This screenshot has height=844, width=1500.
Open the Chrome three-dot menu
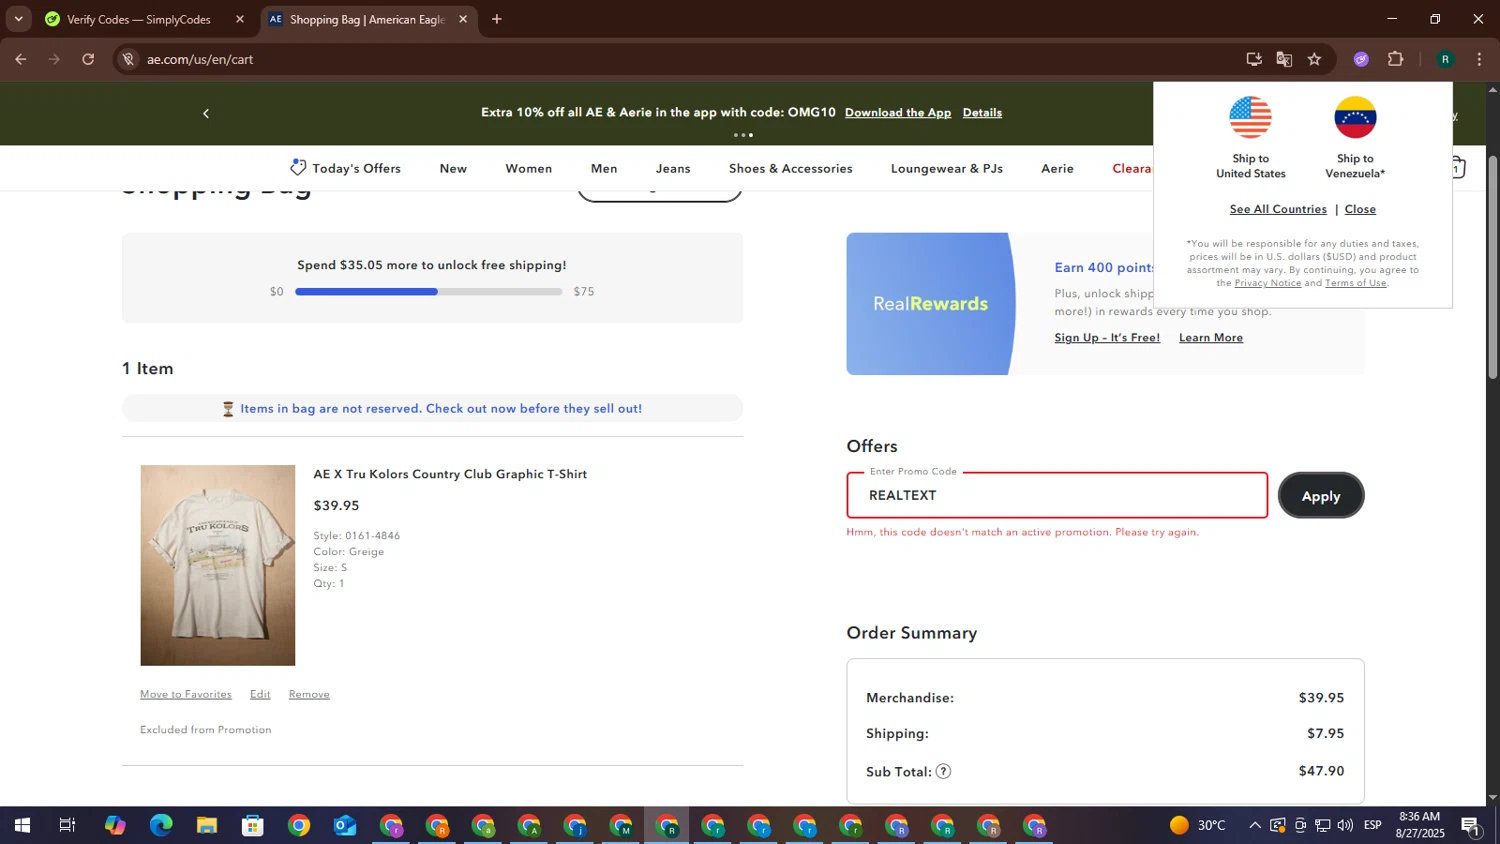pyautogui.click(x=1479, y=59)
